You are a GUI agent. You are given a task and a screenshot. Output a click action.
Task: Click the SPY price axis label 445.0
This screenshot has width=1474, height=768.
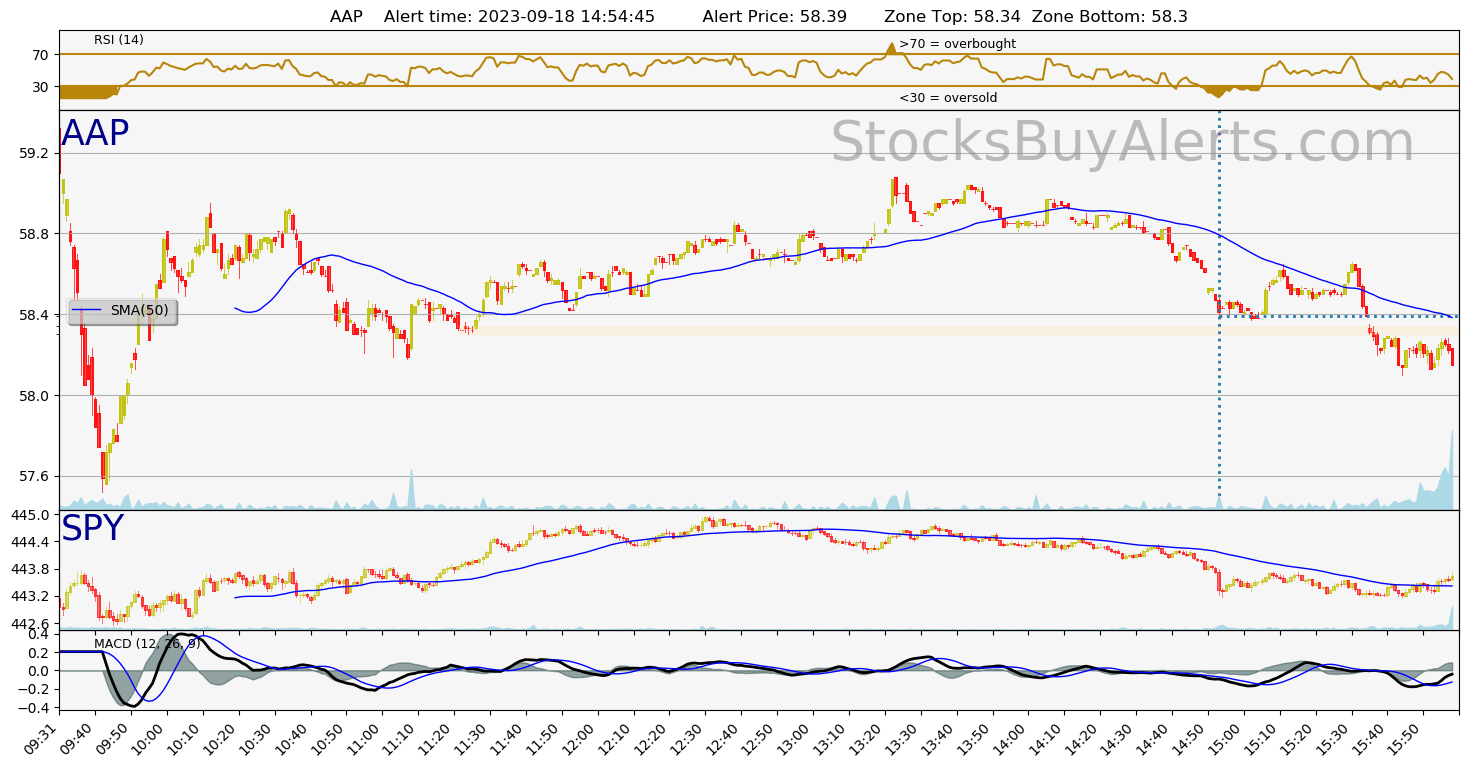pyautogui.click(x=29, y=515)
